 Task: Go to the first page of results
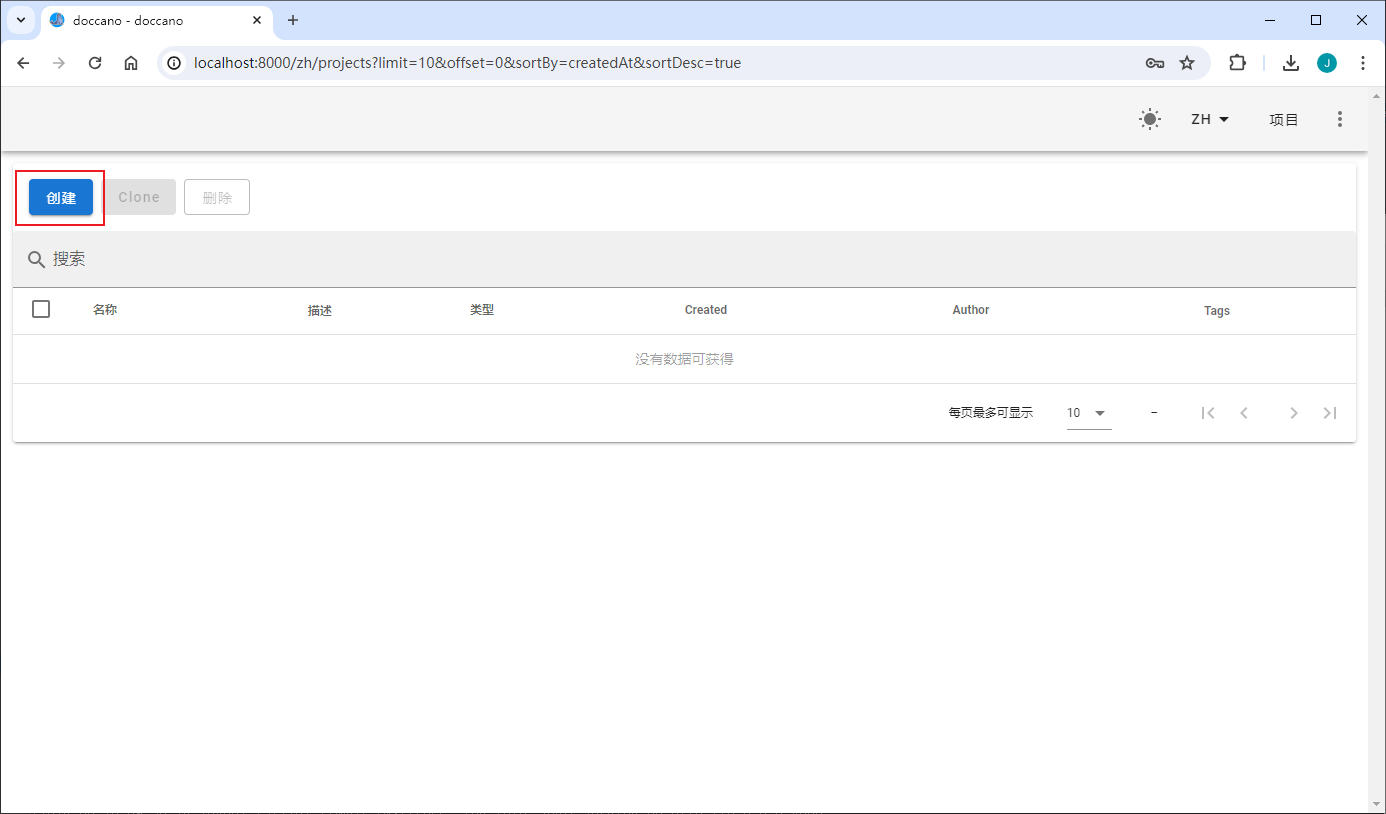(1208, 412)
